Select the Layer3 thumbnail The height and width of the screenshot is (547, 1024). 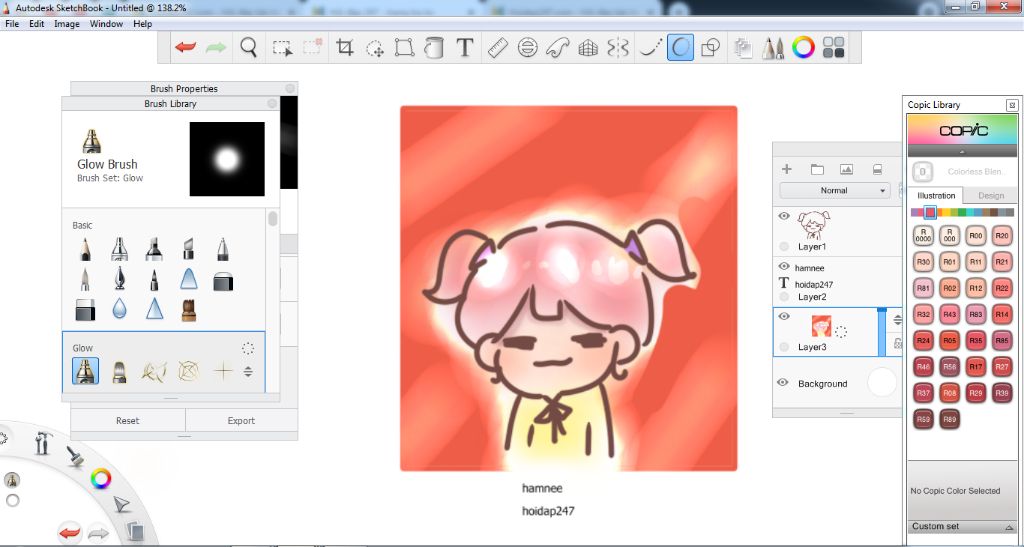coord(821,326)
